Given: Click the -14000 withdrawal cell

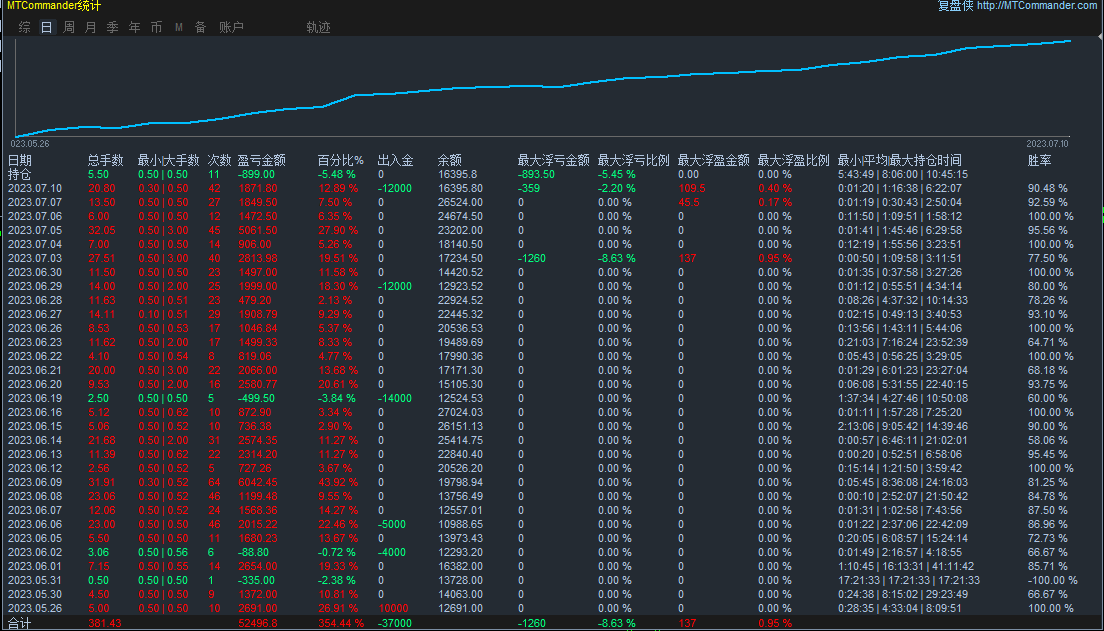Looking at the screenshot, I should click(395, 399).
